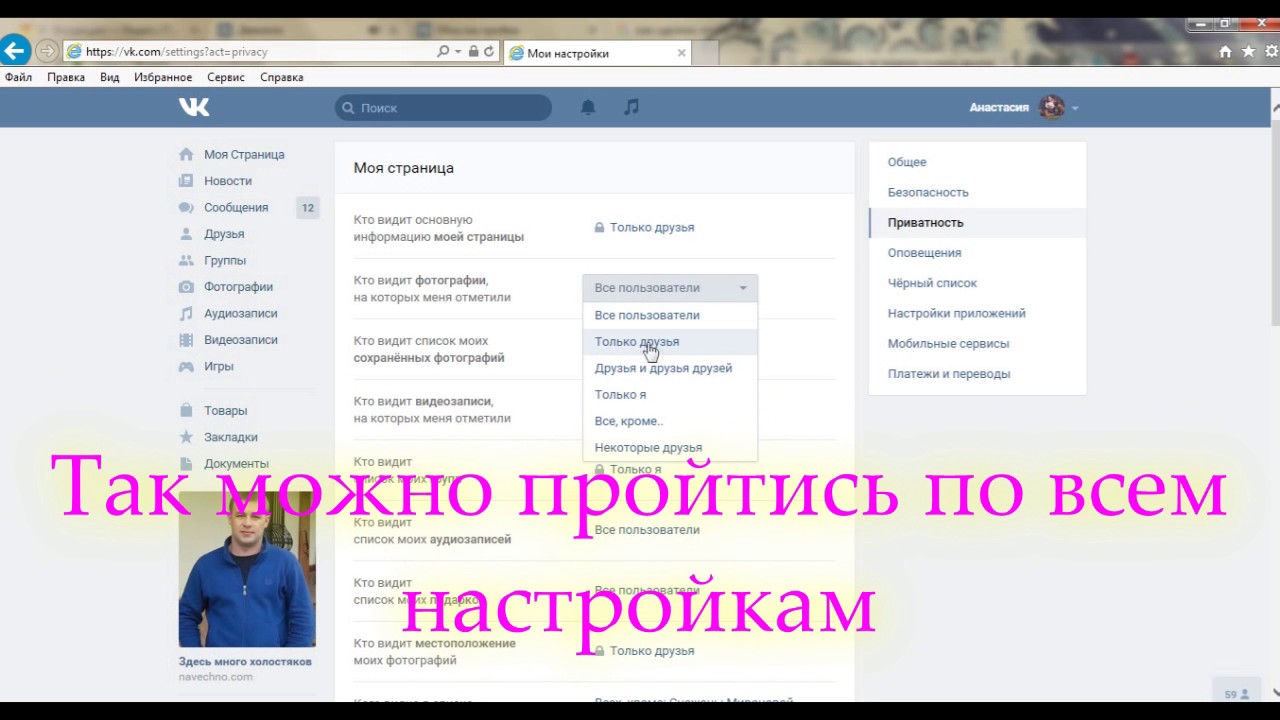Choose Некоторые друзья in the dropdown list
The height and width of the screenshot is (720, 1280).
click(x=670, y=447)
